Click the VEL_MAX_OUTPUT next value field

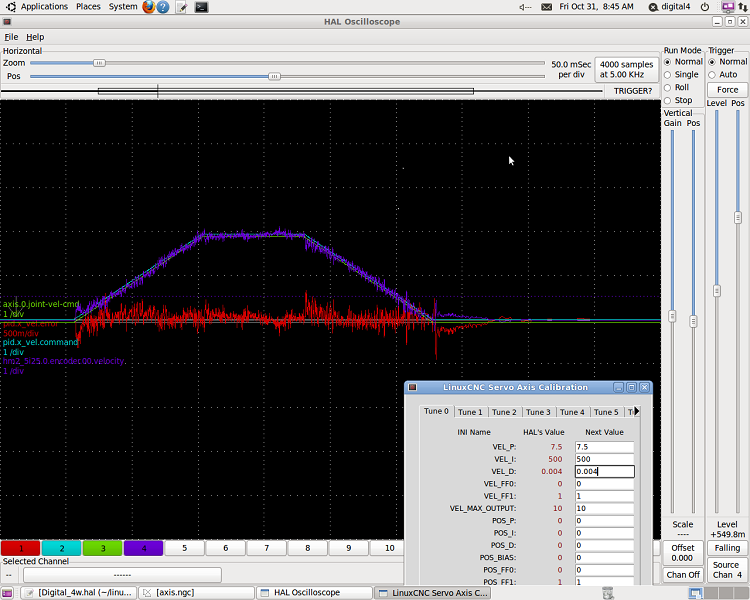coord(604,509)
